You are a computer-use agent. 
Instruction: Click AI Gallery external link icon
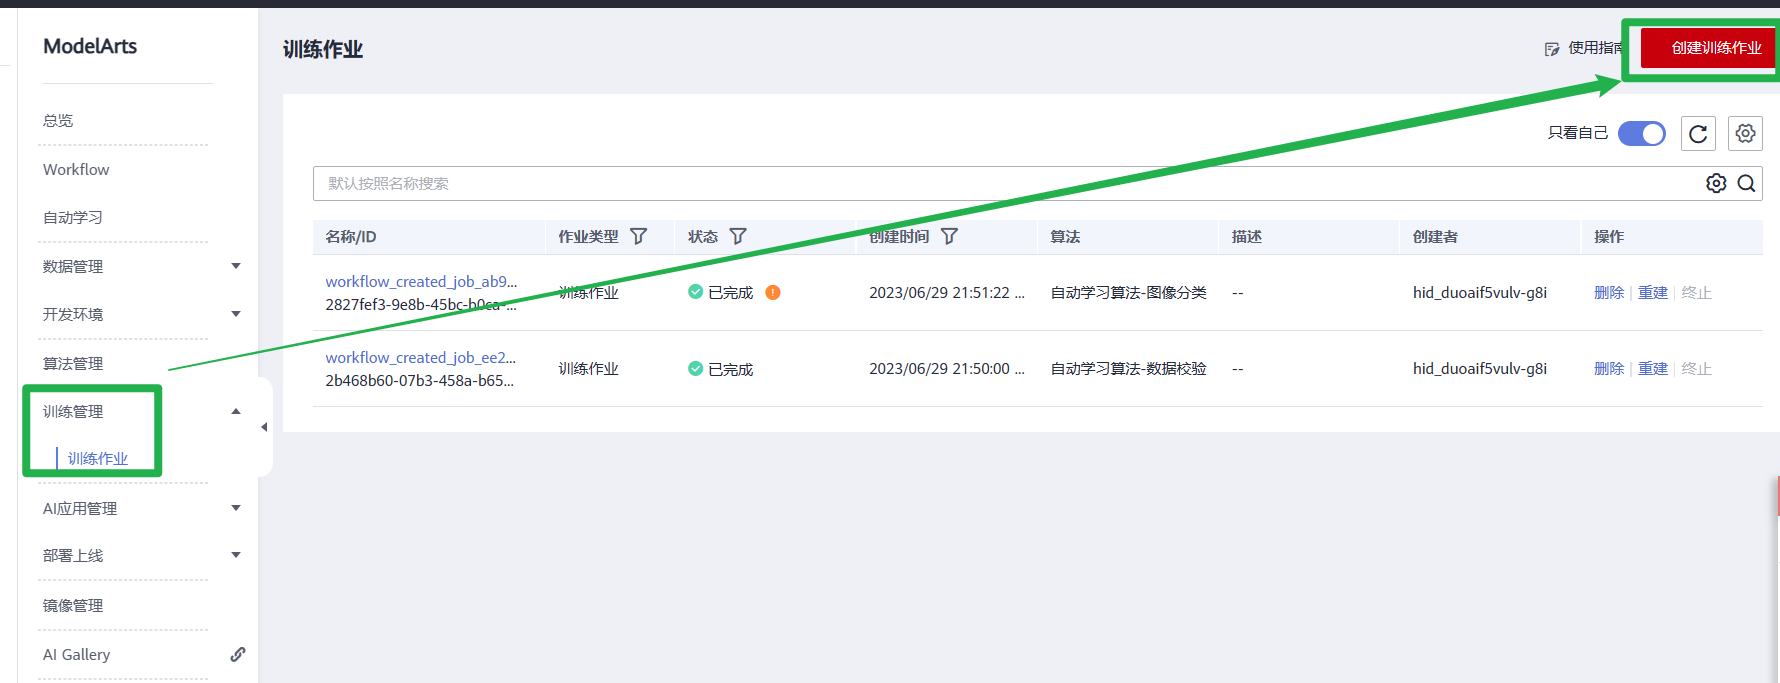(238, 654)
